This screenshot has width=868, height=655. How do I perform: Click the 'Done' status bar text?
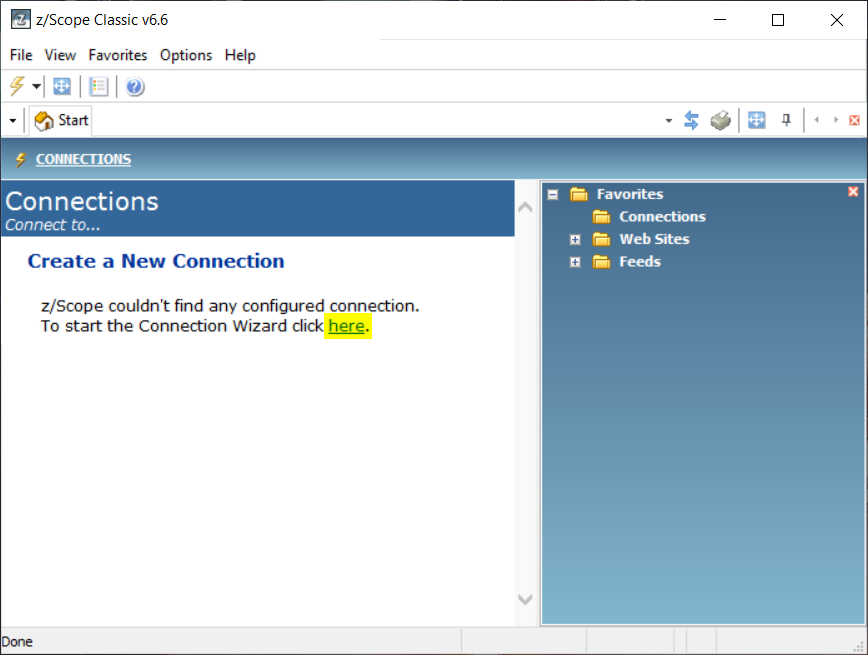[17, 642]
